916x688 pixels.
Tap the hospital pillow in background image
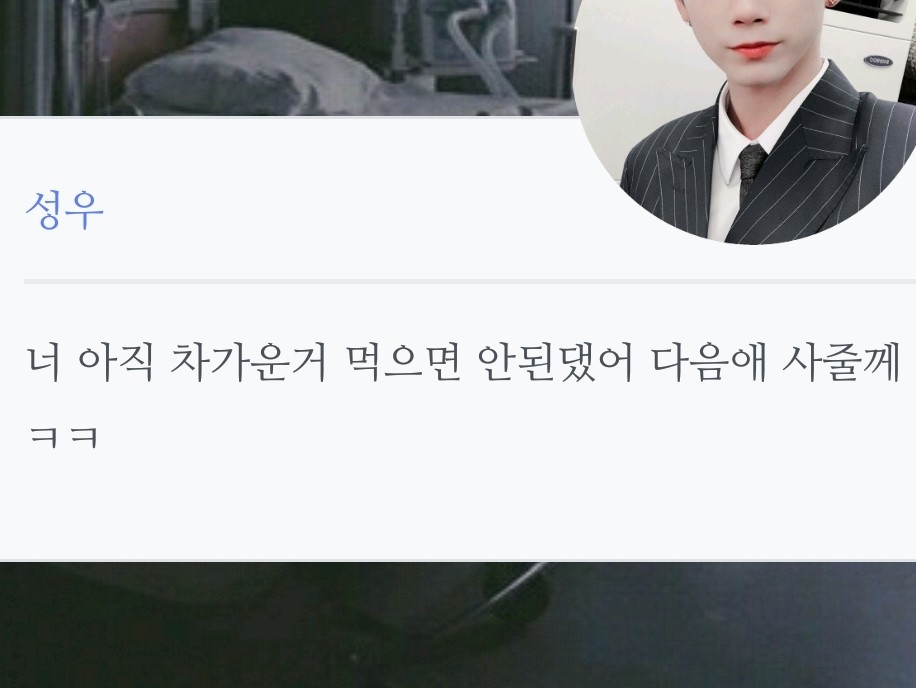point(245,73)
